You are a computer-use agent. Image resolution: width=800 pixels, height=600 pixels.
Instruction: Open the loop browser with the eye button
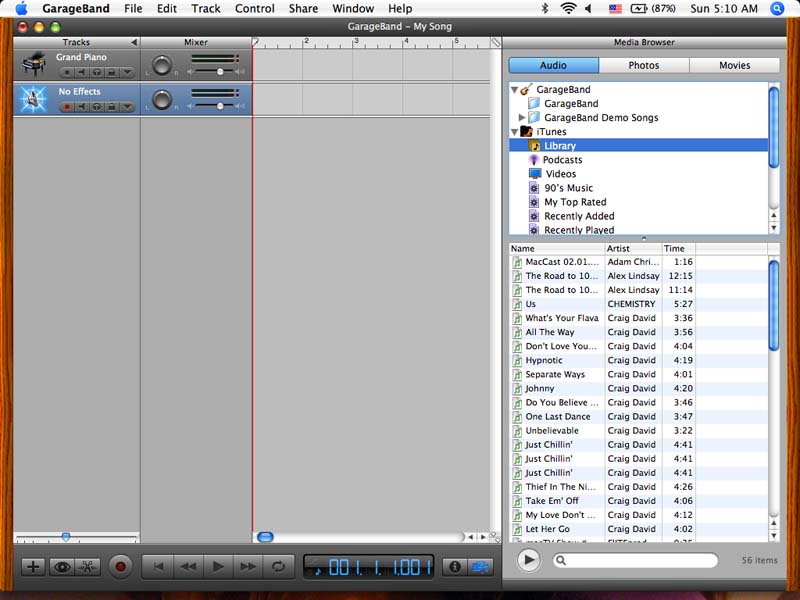[62, 567]
